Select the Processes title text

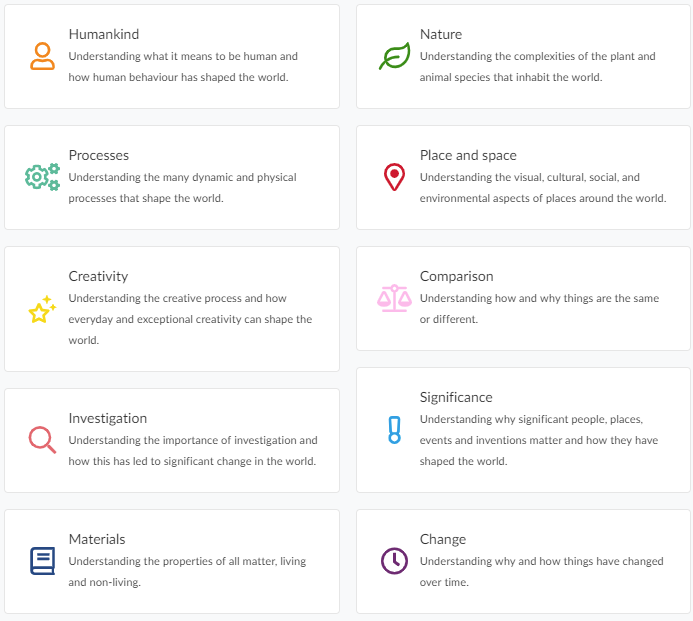tap(98, 156)
